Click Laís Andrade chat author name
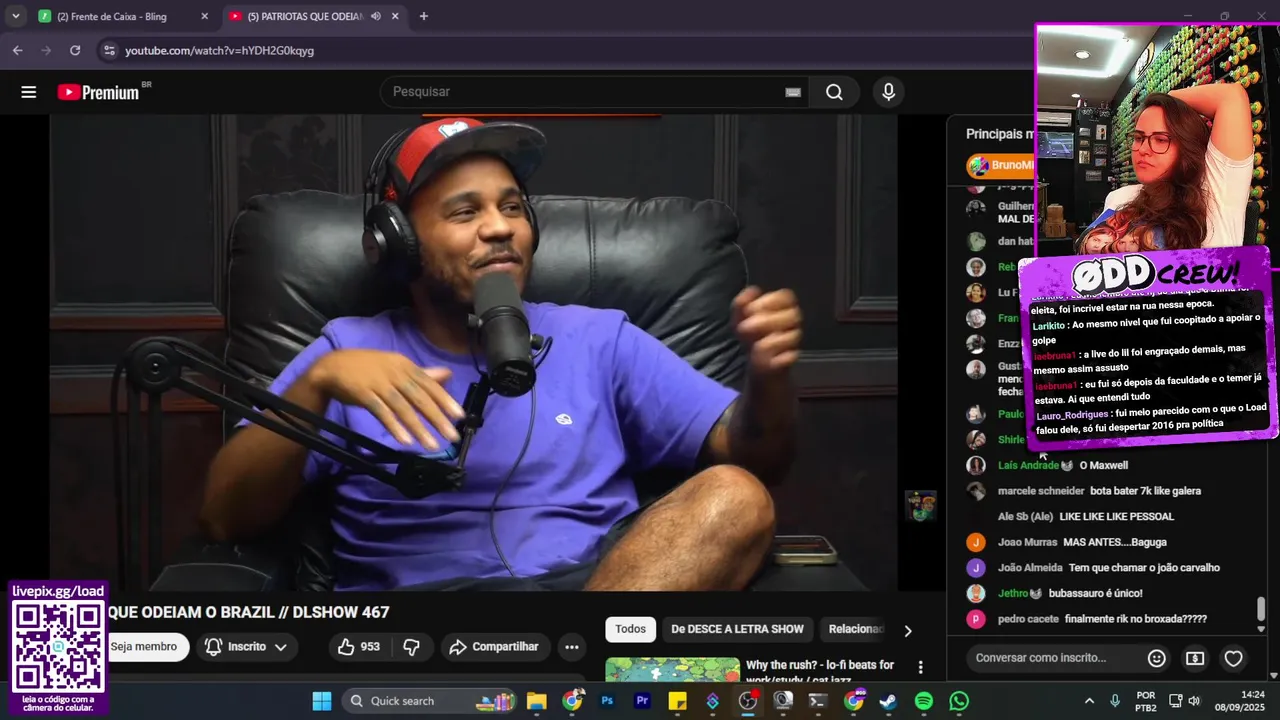The width and height of the screenshot is (1280, 720). tap(1028, 465)
